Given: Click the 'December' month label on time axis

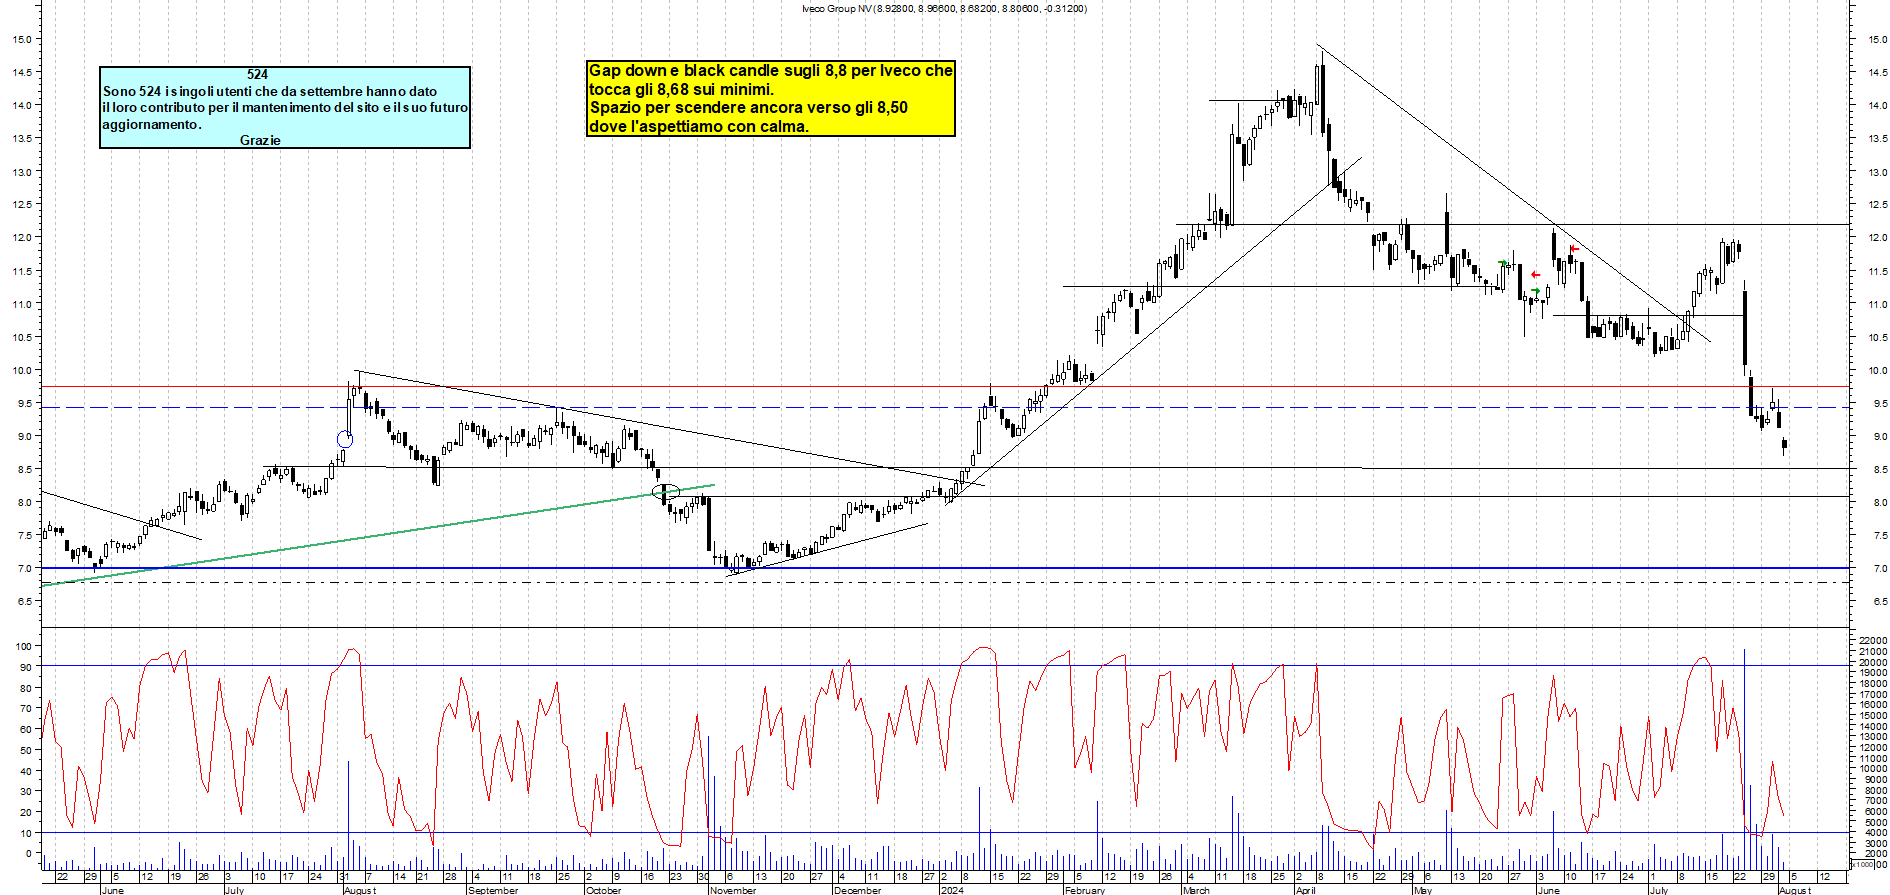Looking at the screenshot, I should 857,890.
